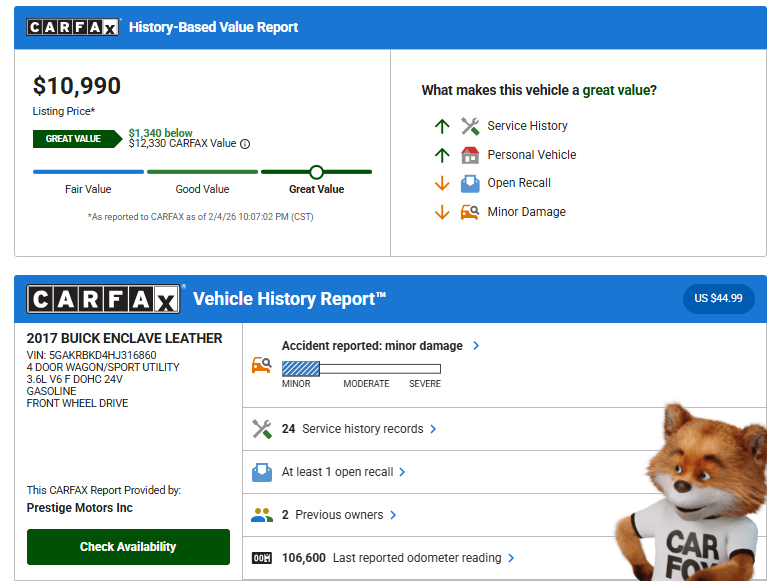Click the value slider's circle marker
The image size is (772, 588).
[317, 172]
